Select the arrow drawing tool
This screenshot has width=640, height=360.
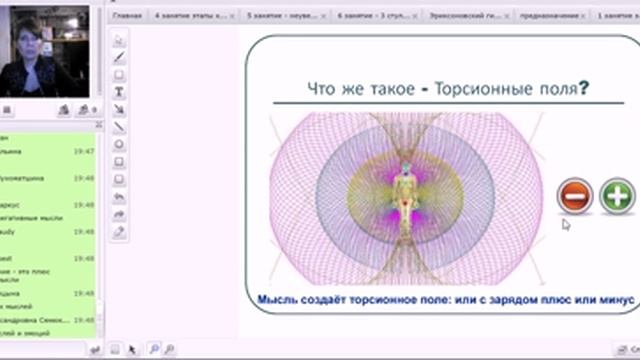(119, 109)
